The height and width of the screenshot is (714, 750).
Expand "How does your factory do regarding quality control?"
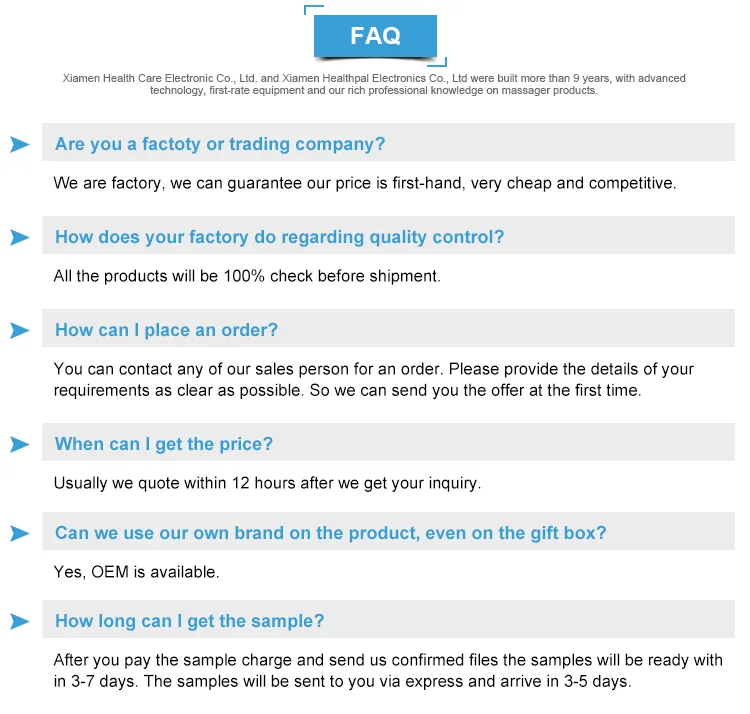[x=280, y=237]
